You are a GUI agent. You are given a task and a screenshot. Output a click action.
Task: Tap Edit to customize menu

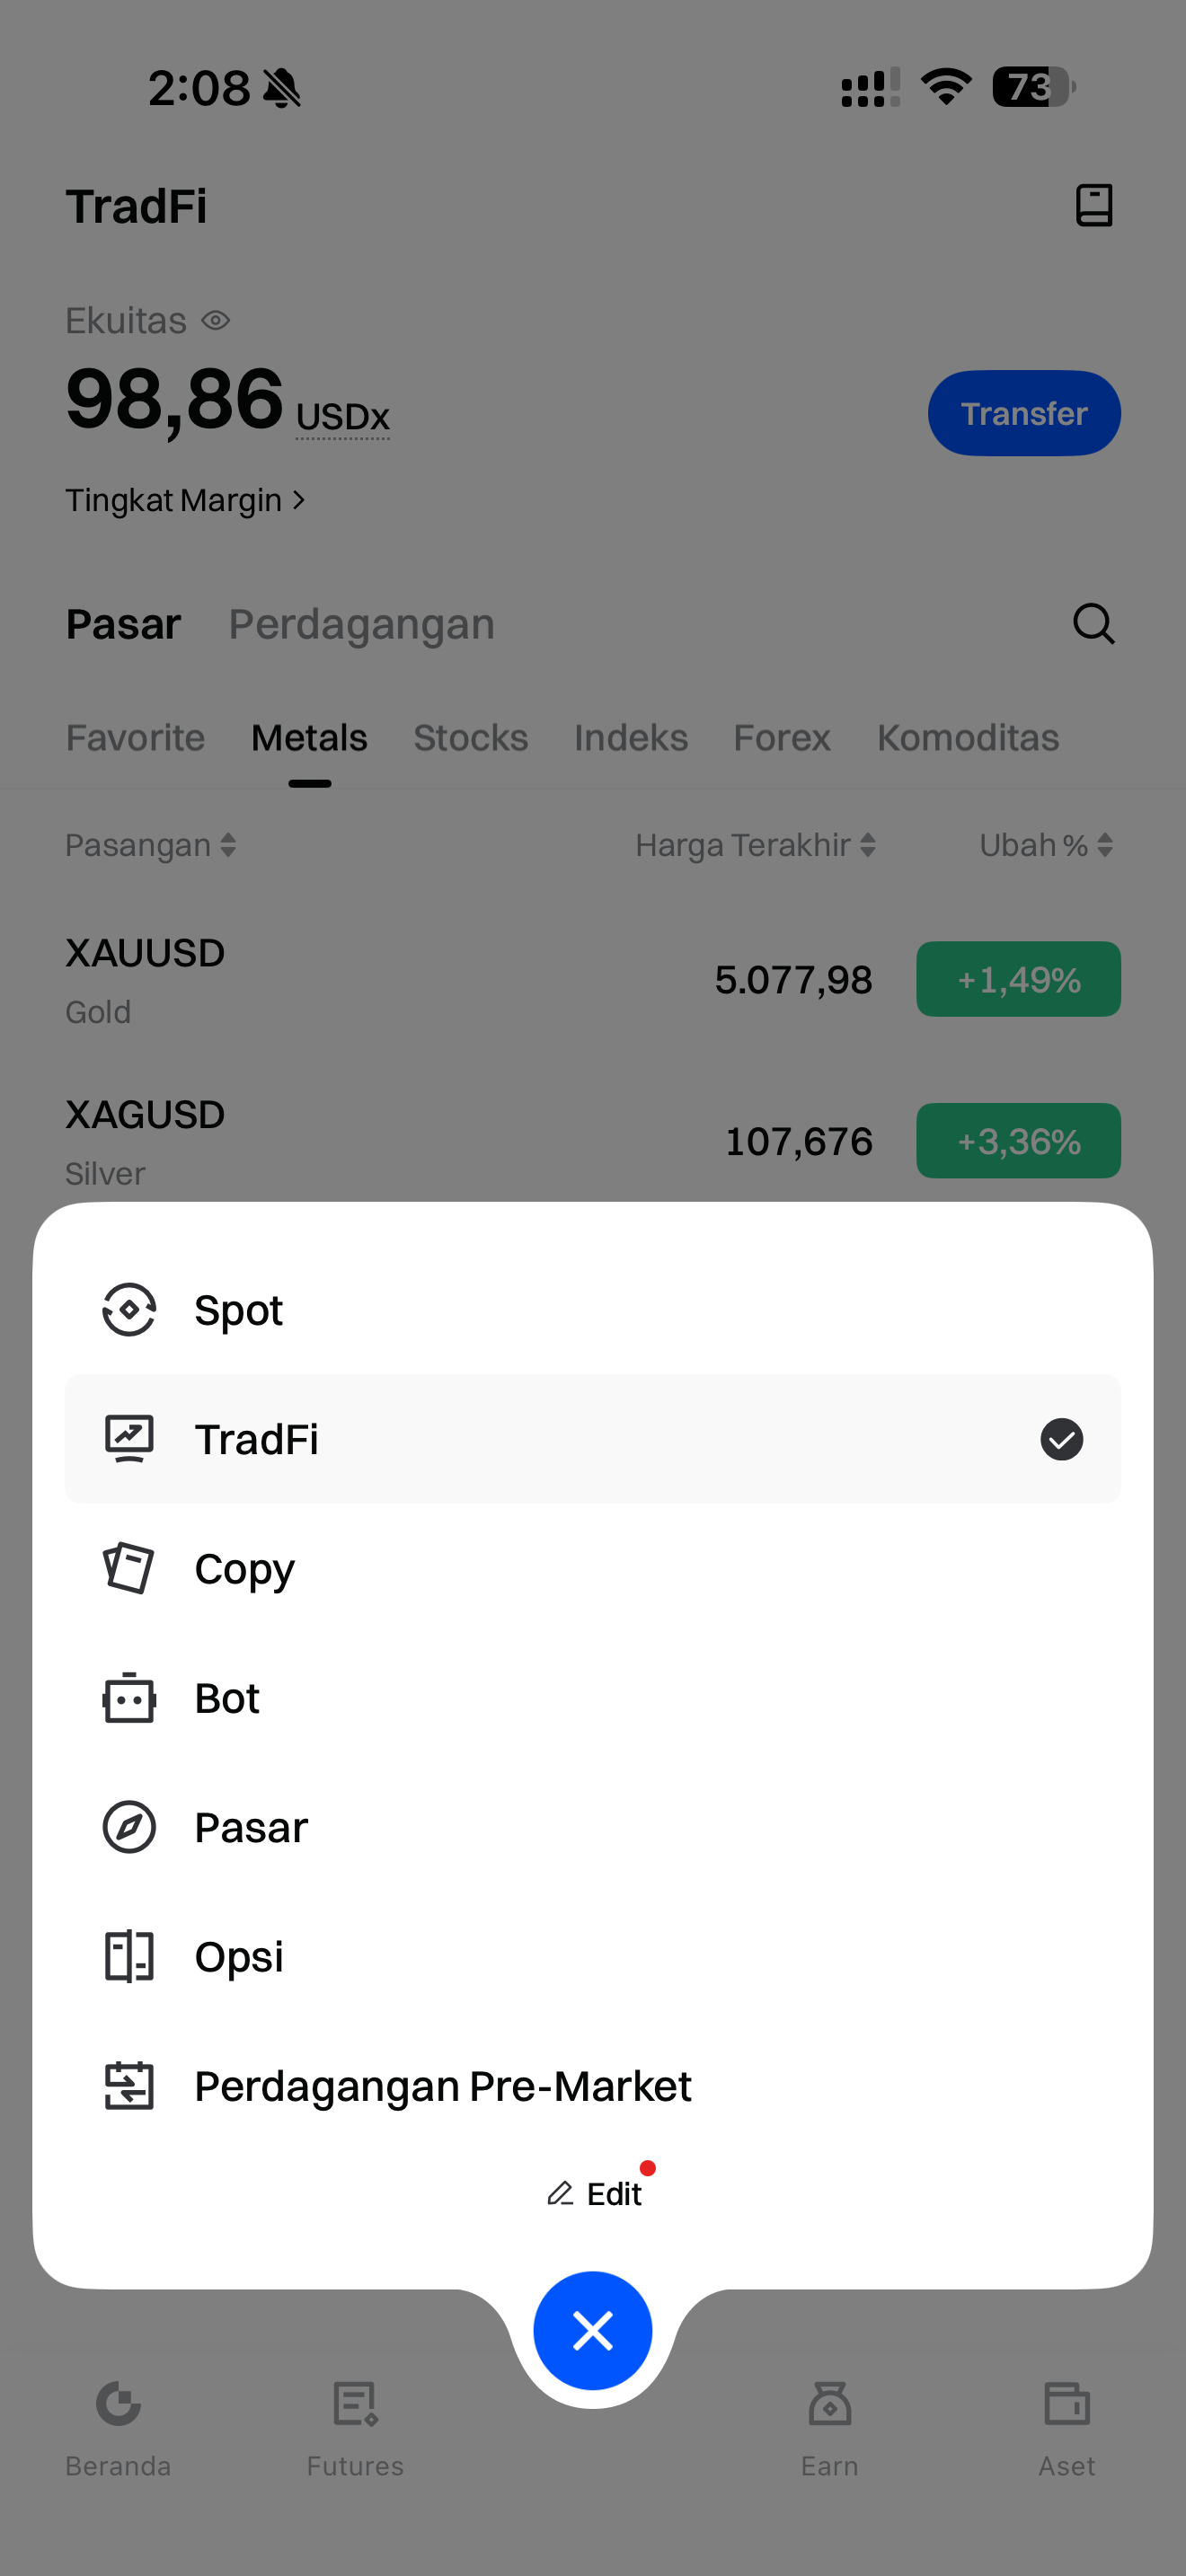point(595,2194)
